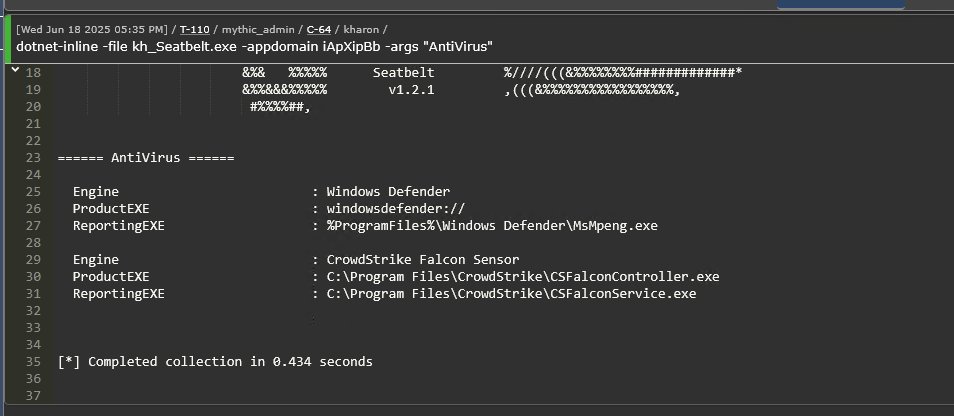Click the Completed collection in 0.434 seconds line

215,361
